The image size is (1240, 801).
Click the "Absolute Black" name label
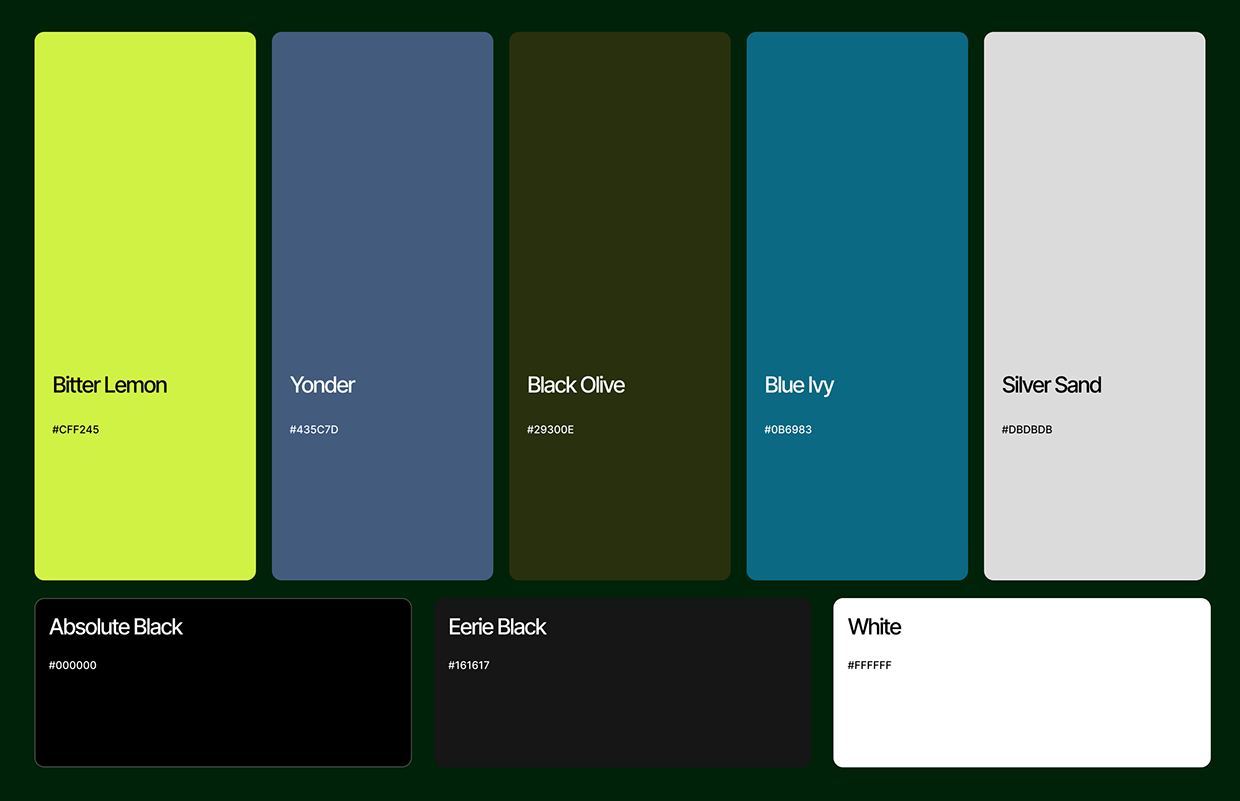tap(116, 627)
